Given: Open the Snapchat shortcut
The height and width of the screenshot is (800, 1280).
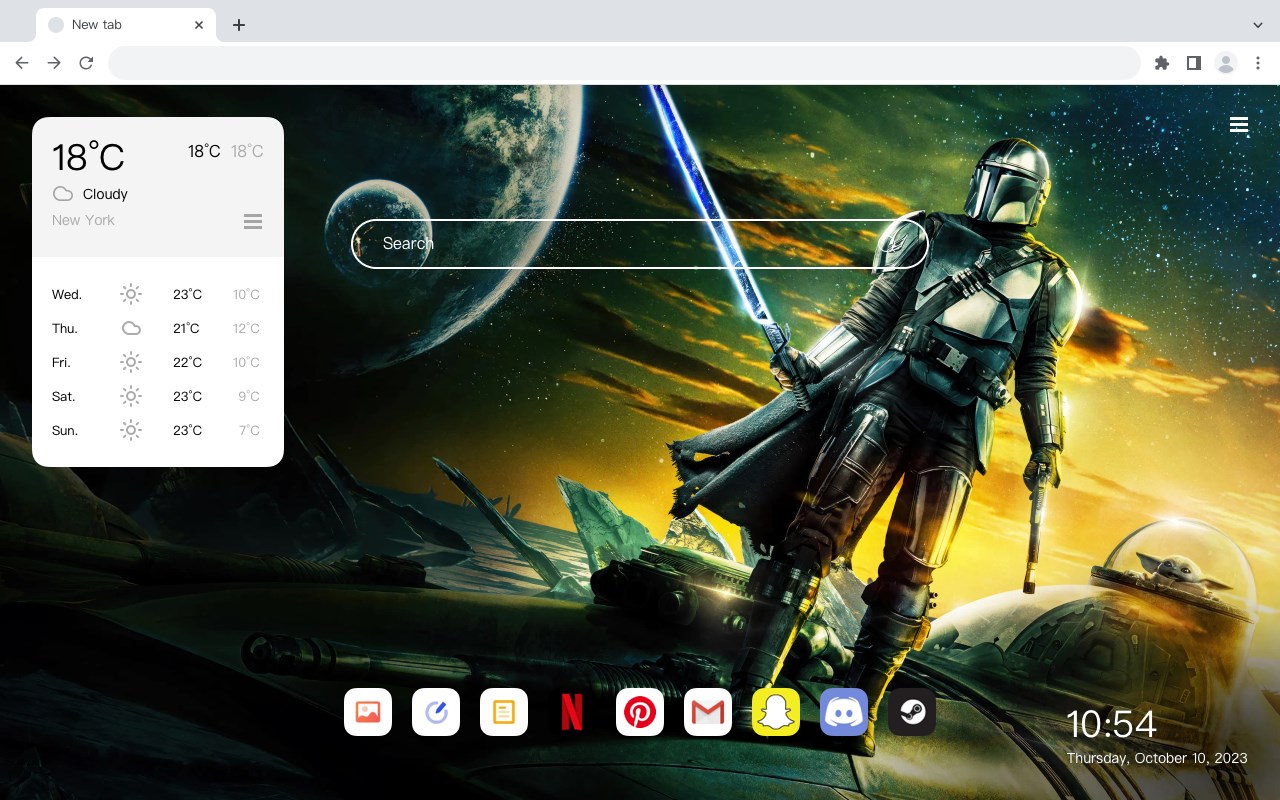Looking at the screenshot, I should pos(776,712).
